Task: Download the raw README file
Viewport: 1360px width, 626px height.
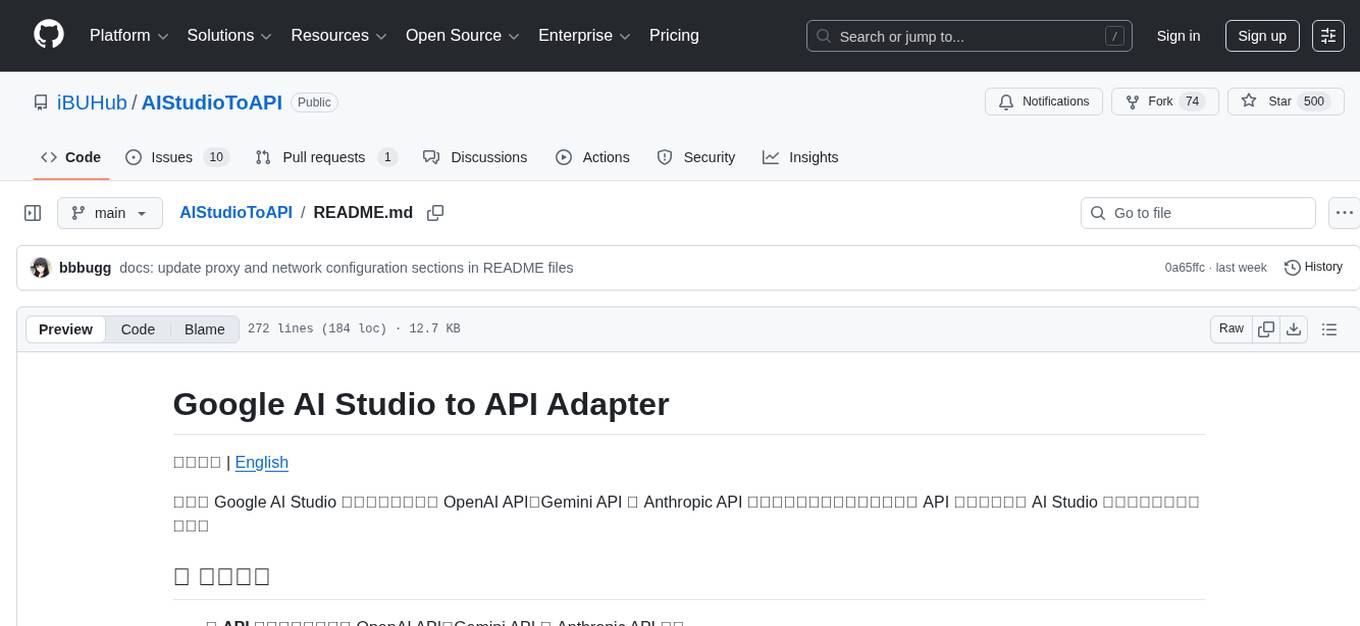Action: point(1294,328)
